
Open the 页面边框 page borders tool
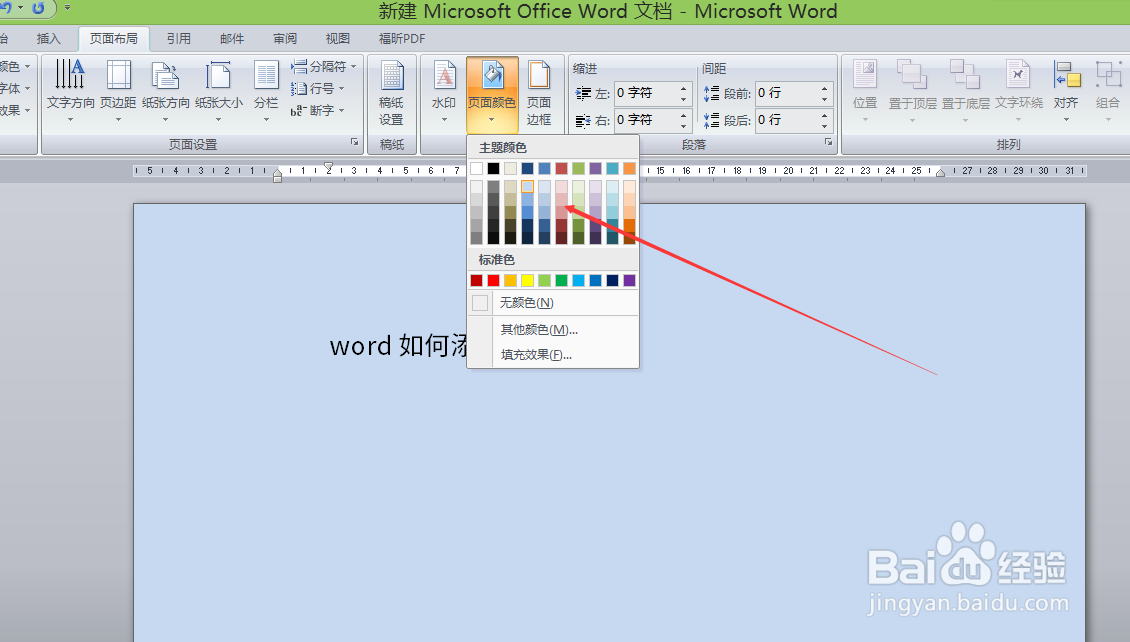(x=539, y=94)
